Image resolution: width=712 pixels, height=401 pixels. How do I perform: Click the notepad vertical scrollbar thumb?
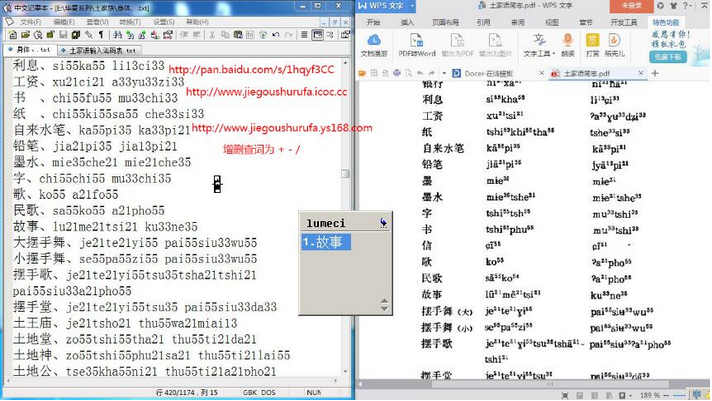[345, 173]
